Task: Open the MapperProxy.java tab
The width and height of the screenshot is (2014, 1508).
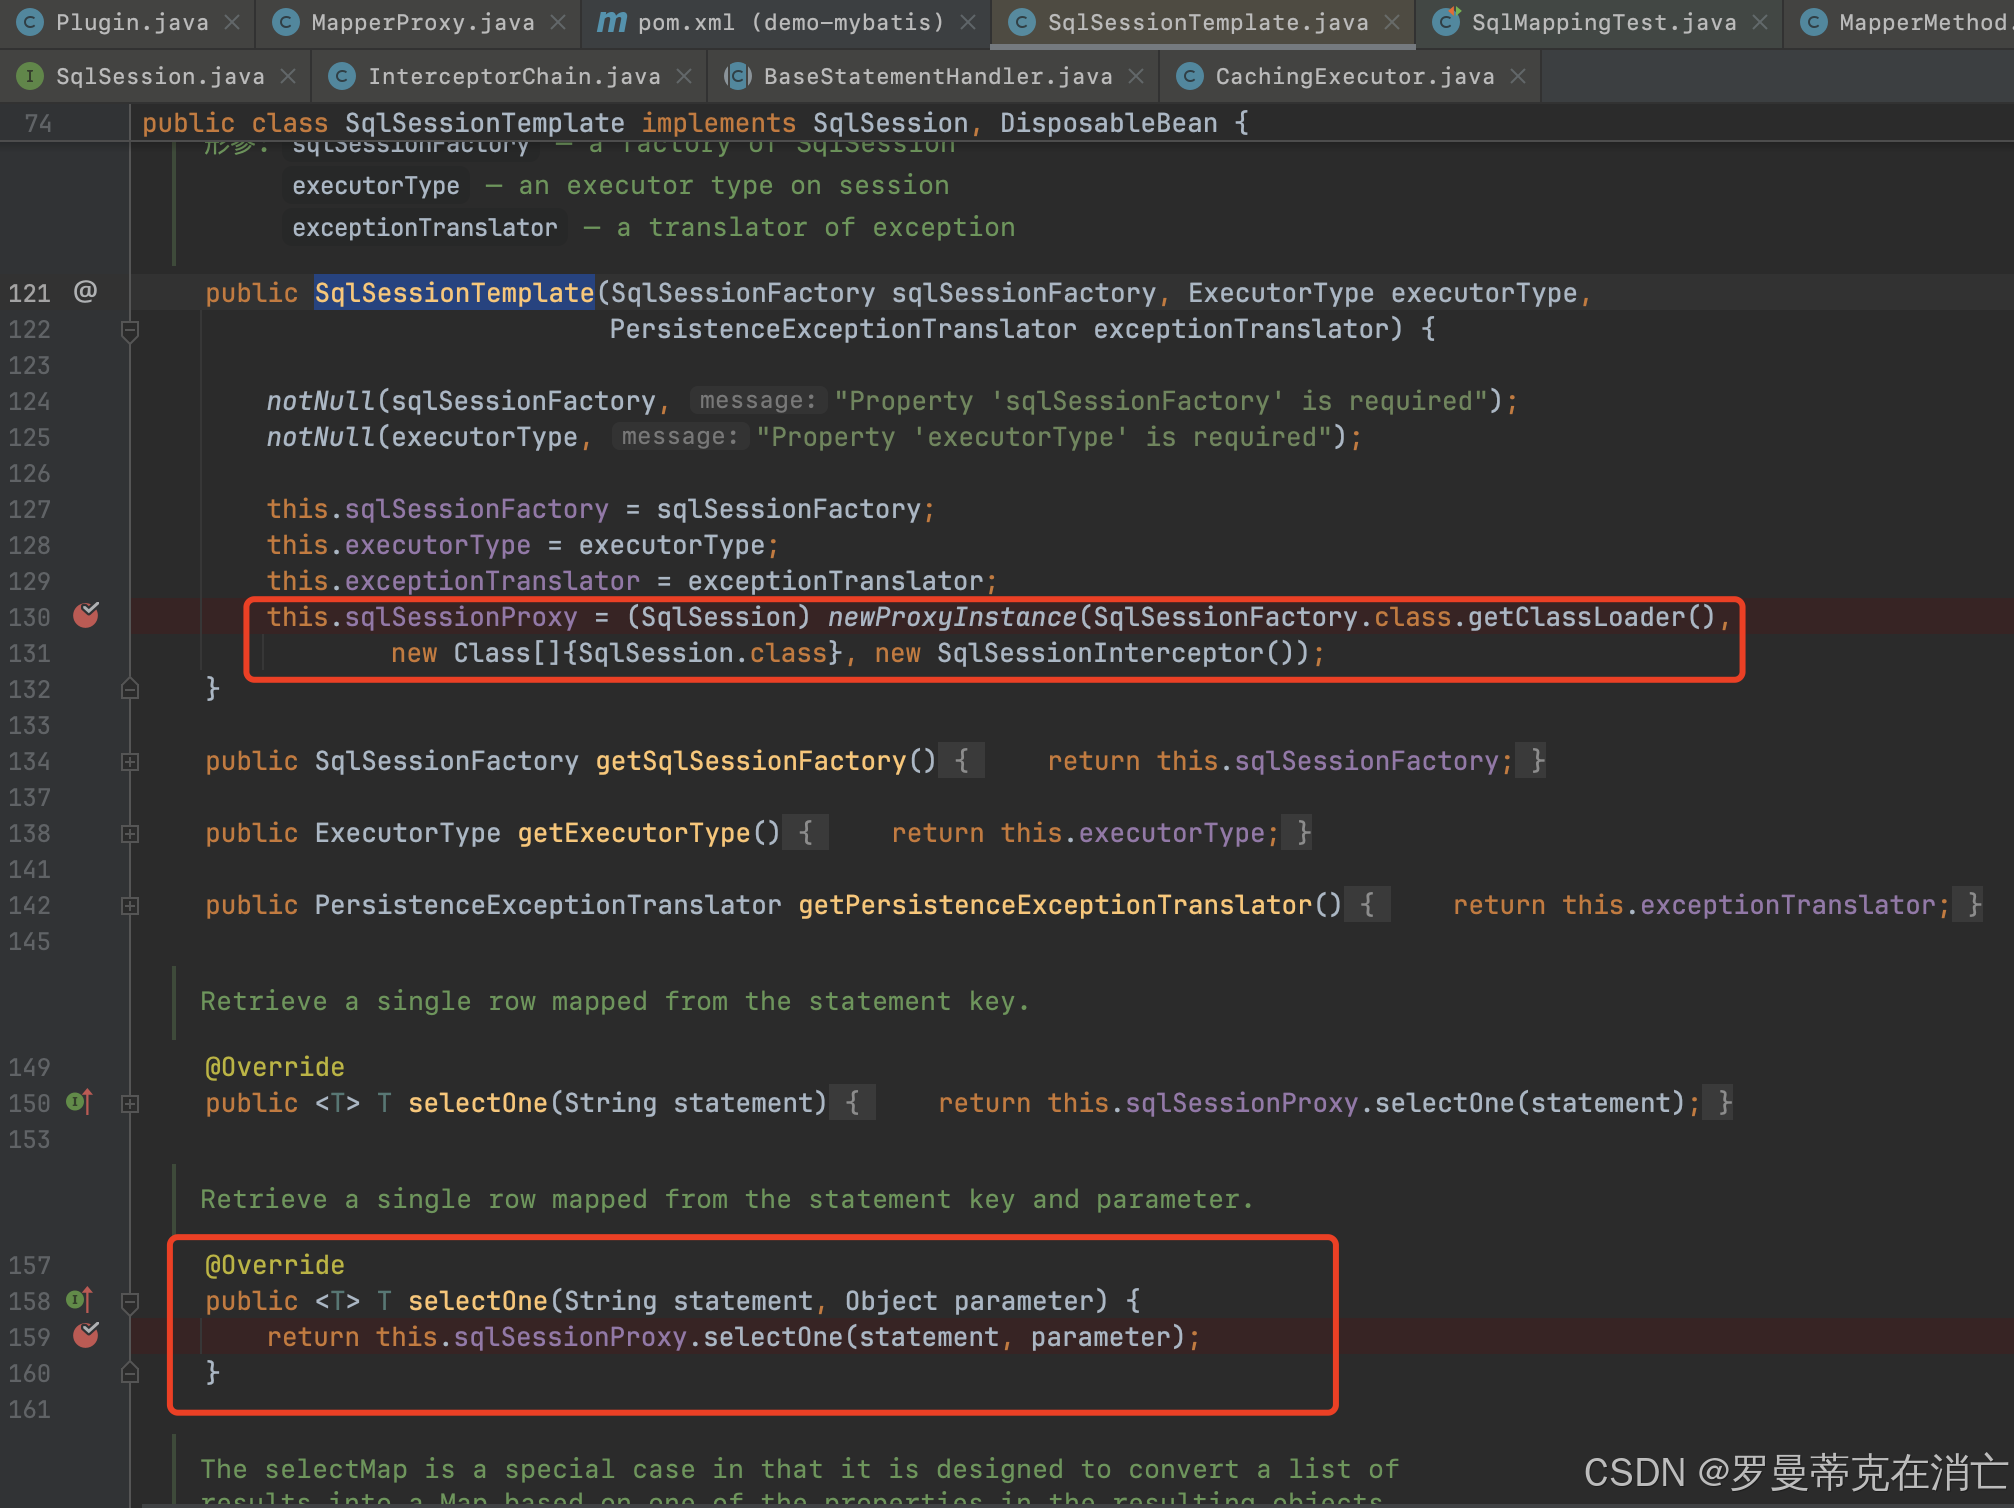Action: click(422, 22)
